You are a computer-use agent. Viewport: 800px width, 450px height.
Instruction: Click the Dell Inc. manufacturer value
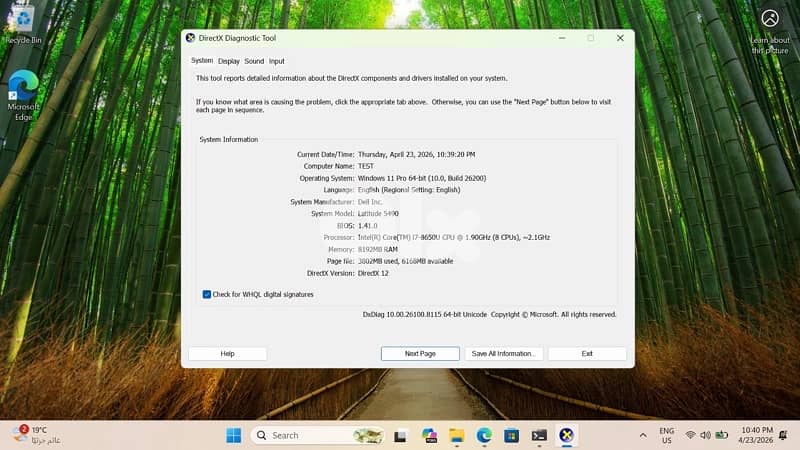coord(370,202)
